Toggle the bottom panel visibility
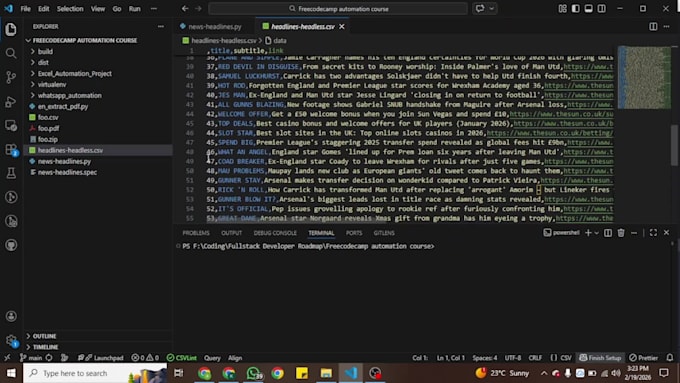 pos(588,8)
